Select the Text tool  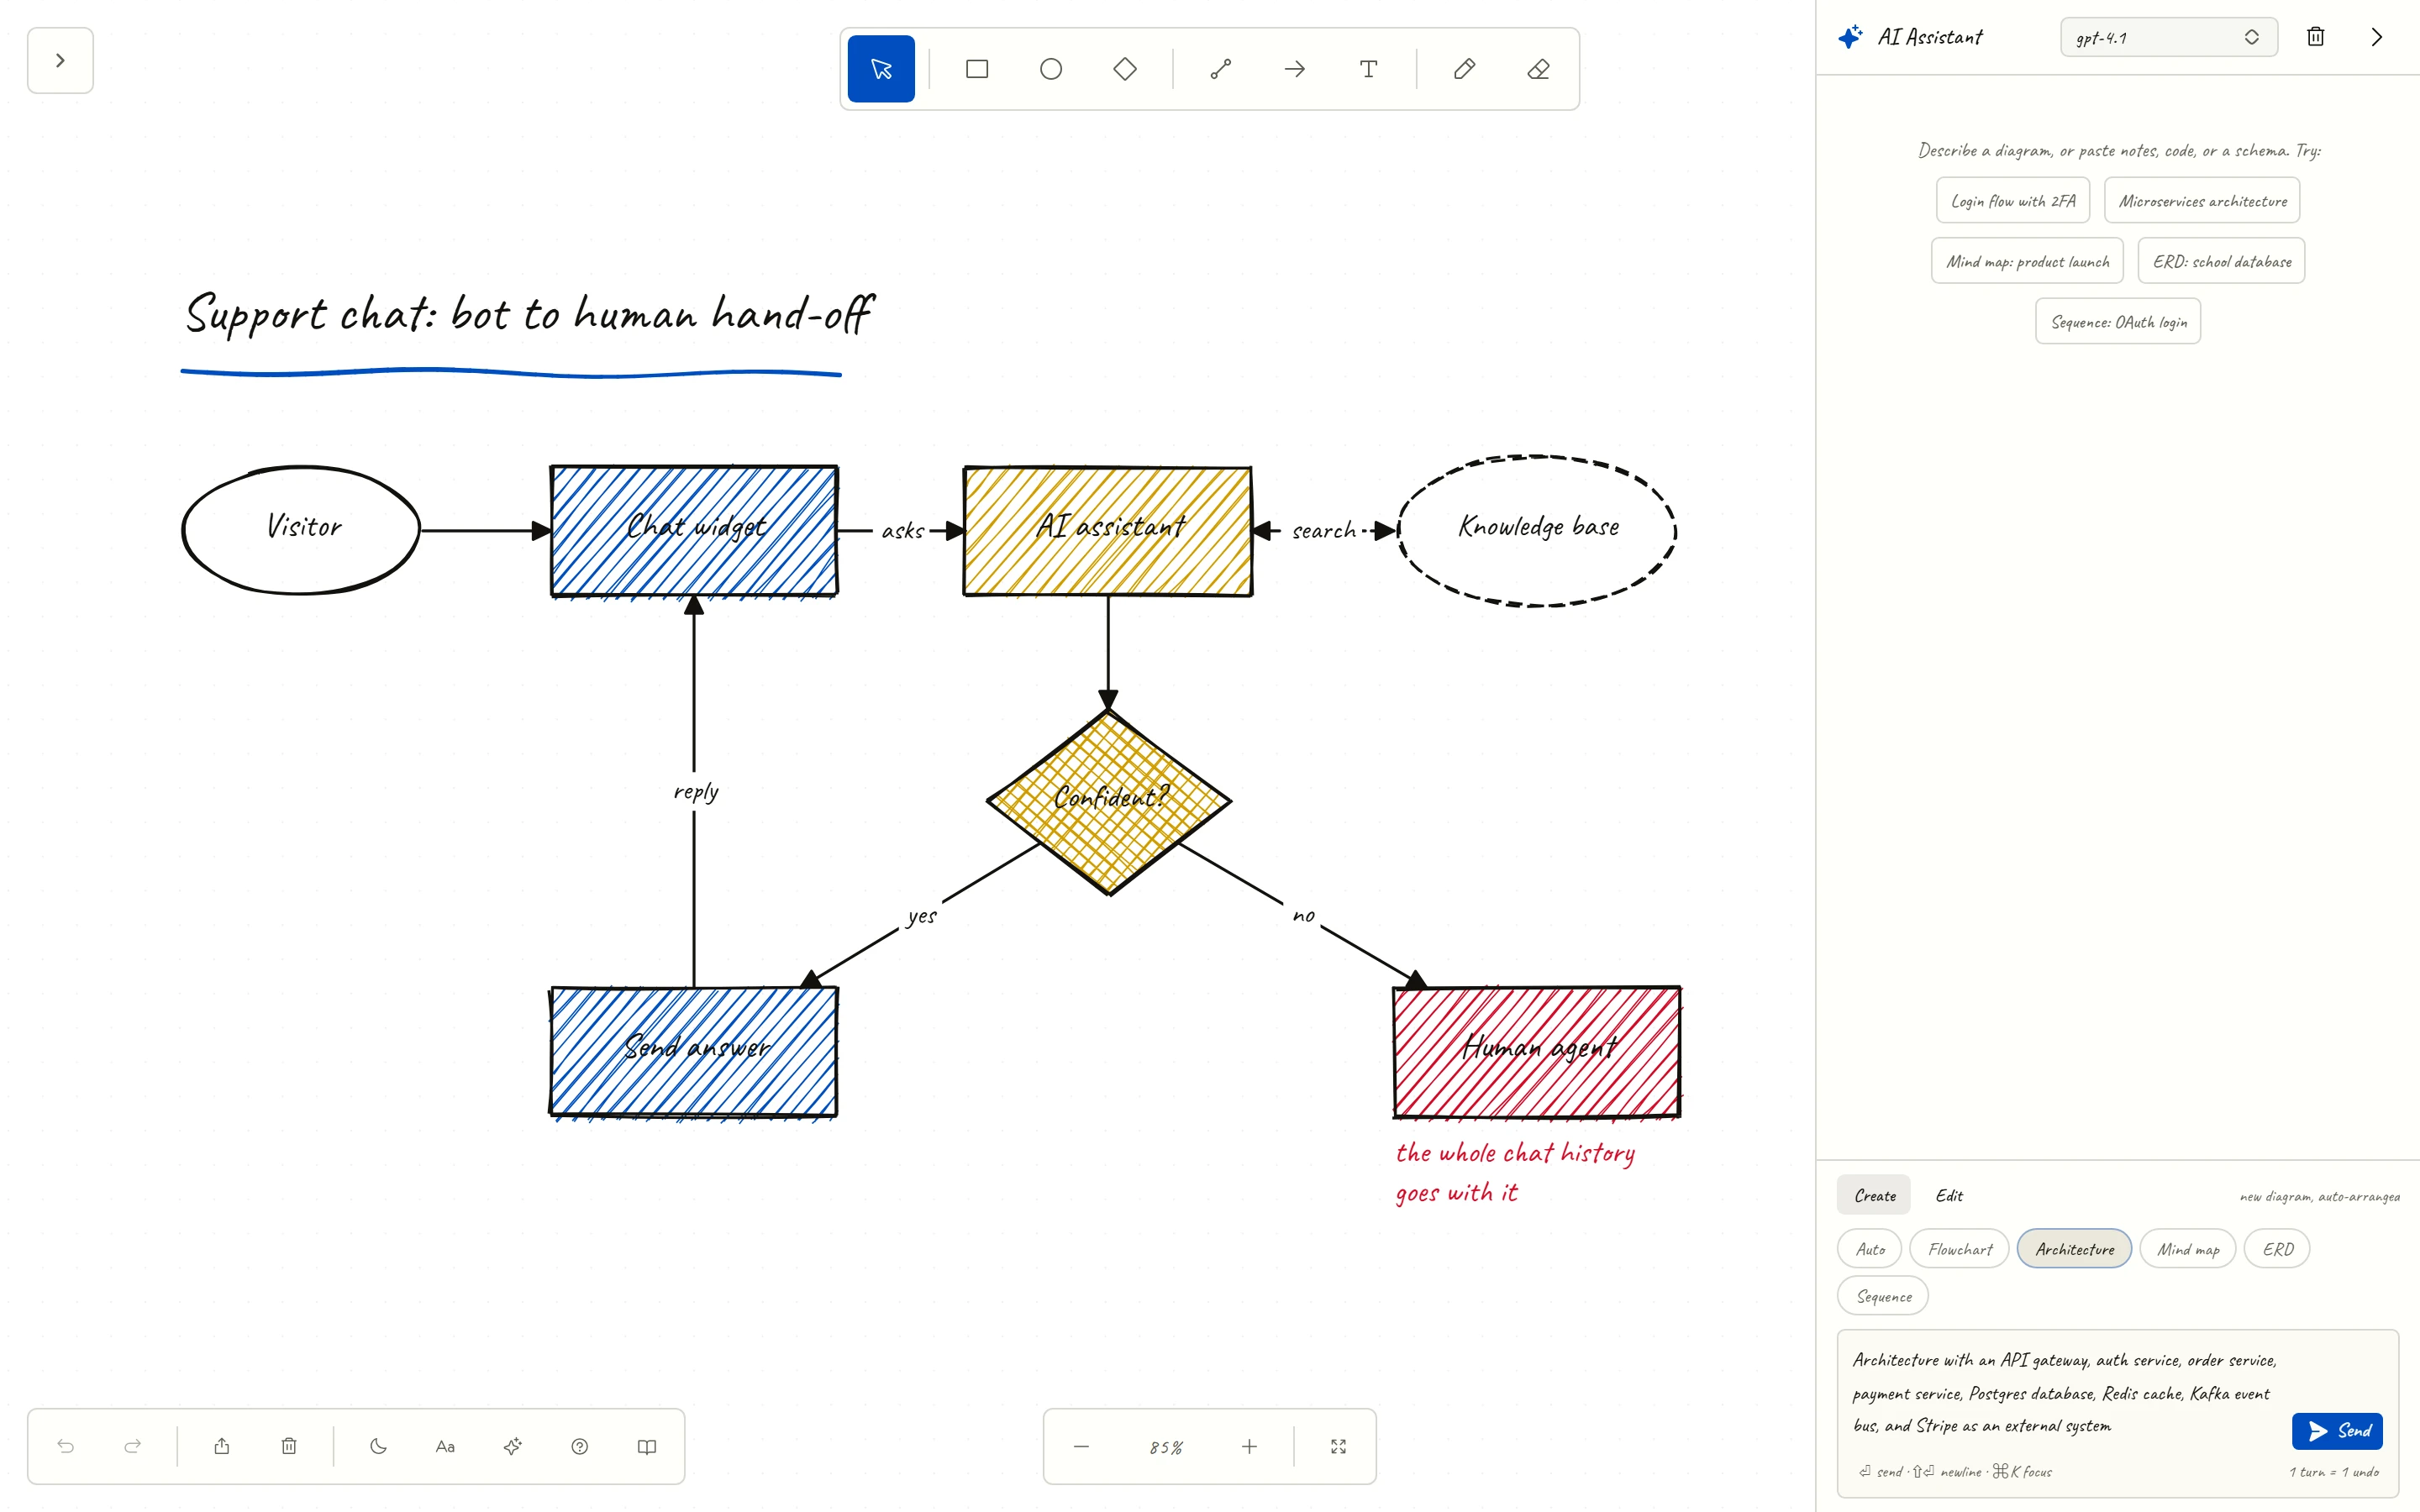1369,69
